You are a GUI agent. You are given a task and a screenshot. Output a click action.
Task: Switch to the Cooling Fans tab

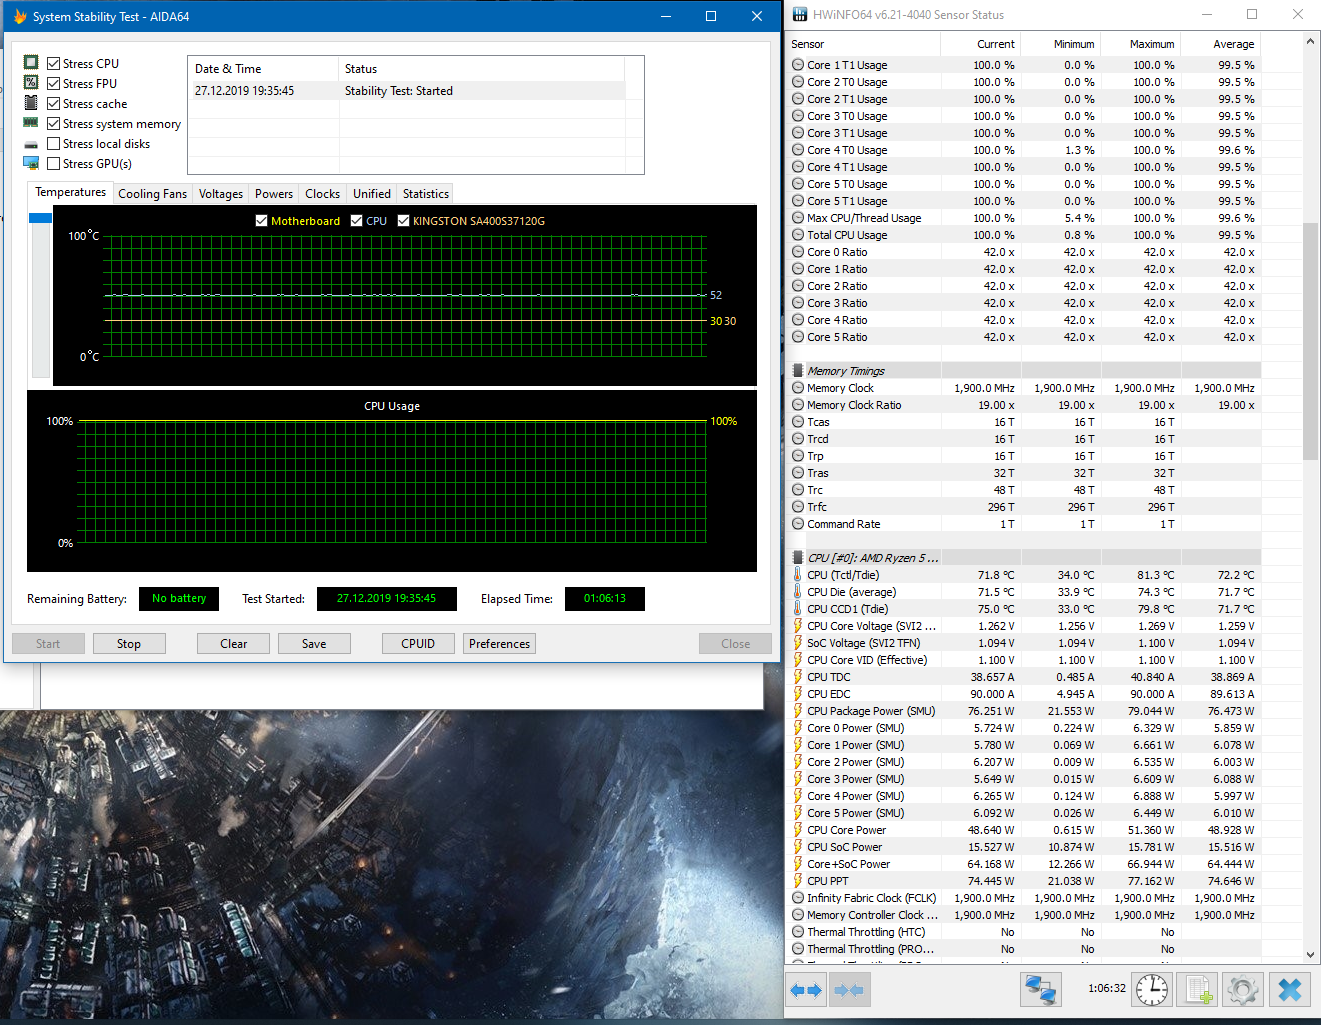(x=152, y=194)
